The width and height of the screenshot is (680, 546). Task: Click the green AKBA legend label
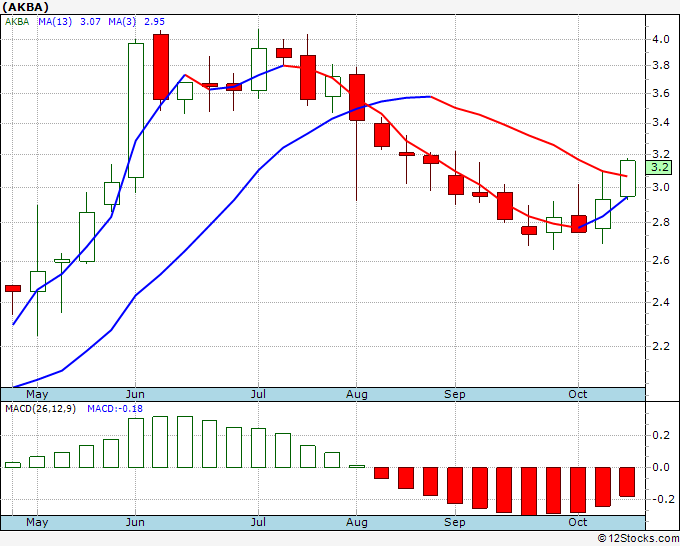point(17,22)
